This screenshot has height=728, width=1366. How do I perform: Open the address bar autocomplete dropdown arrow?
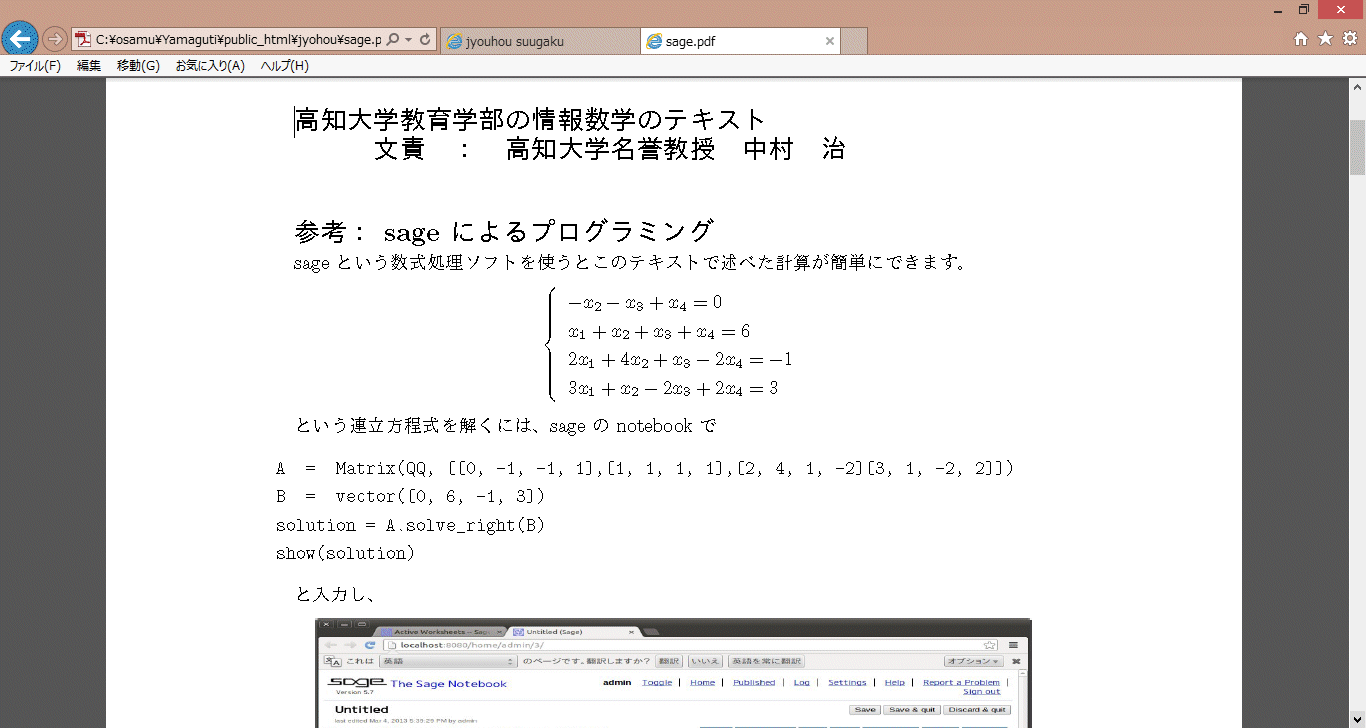click(409, 40)
